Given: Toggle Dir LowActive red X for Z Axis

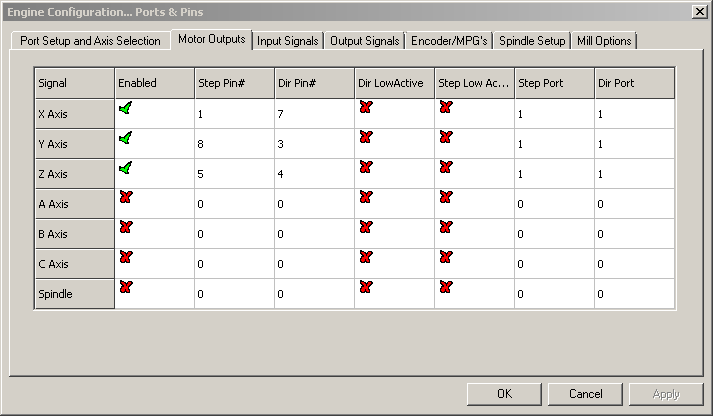Looking at the screenshot, I should 365,168.
